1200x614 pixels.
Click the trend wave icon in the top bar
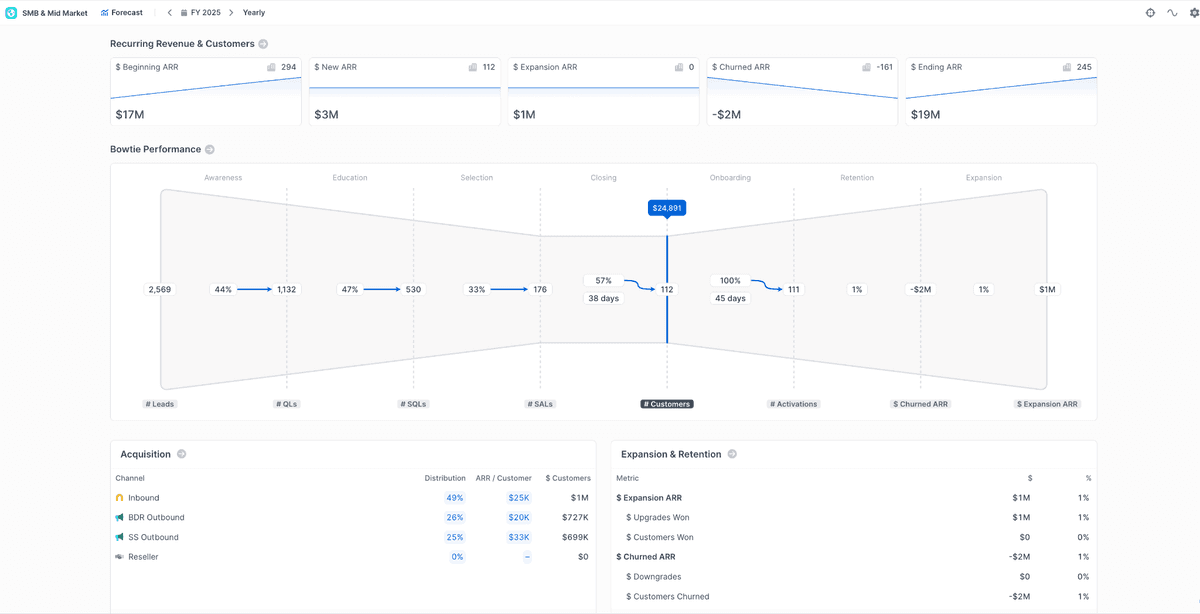(1172, 12)
